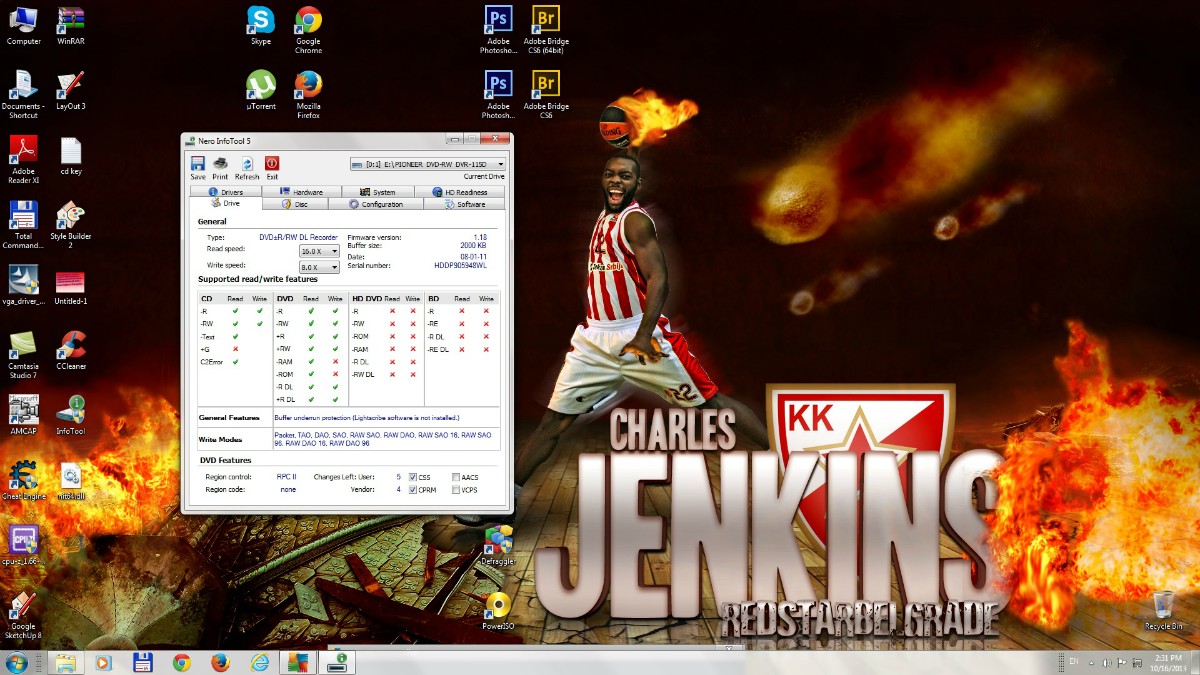Switch to the Disc tab
1200x675 pixels.
point(296,204)
